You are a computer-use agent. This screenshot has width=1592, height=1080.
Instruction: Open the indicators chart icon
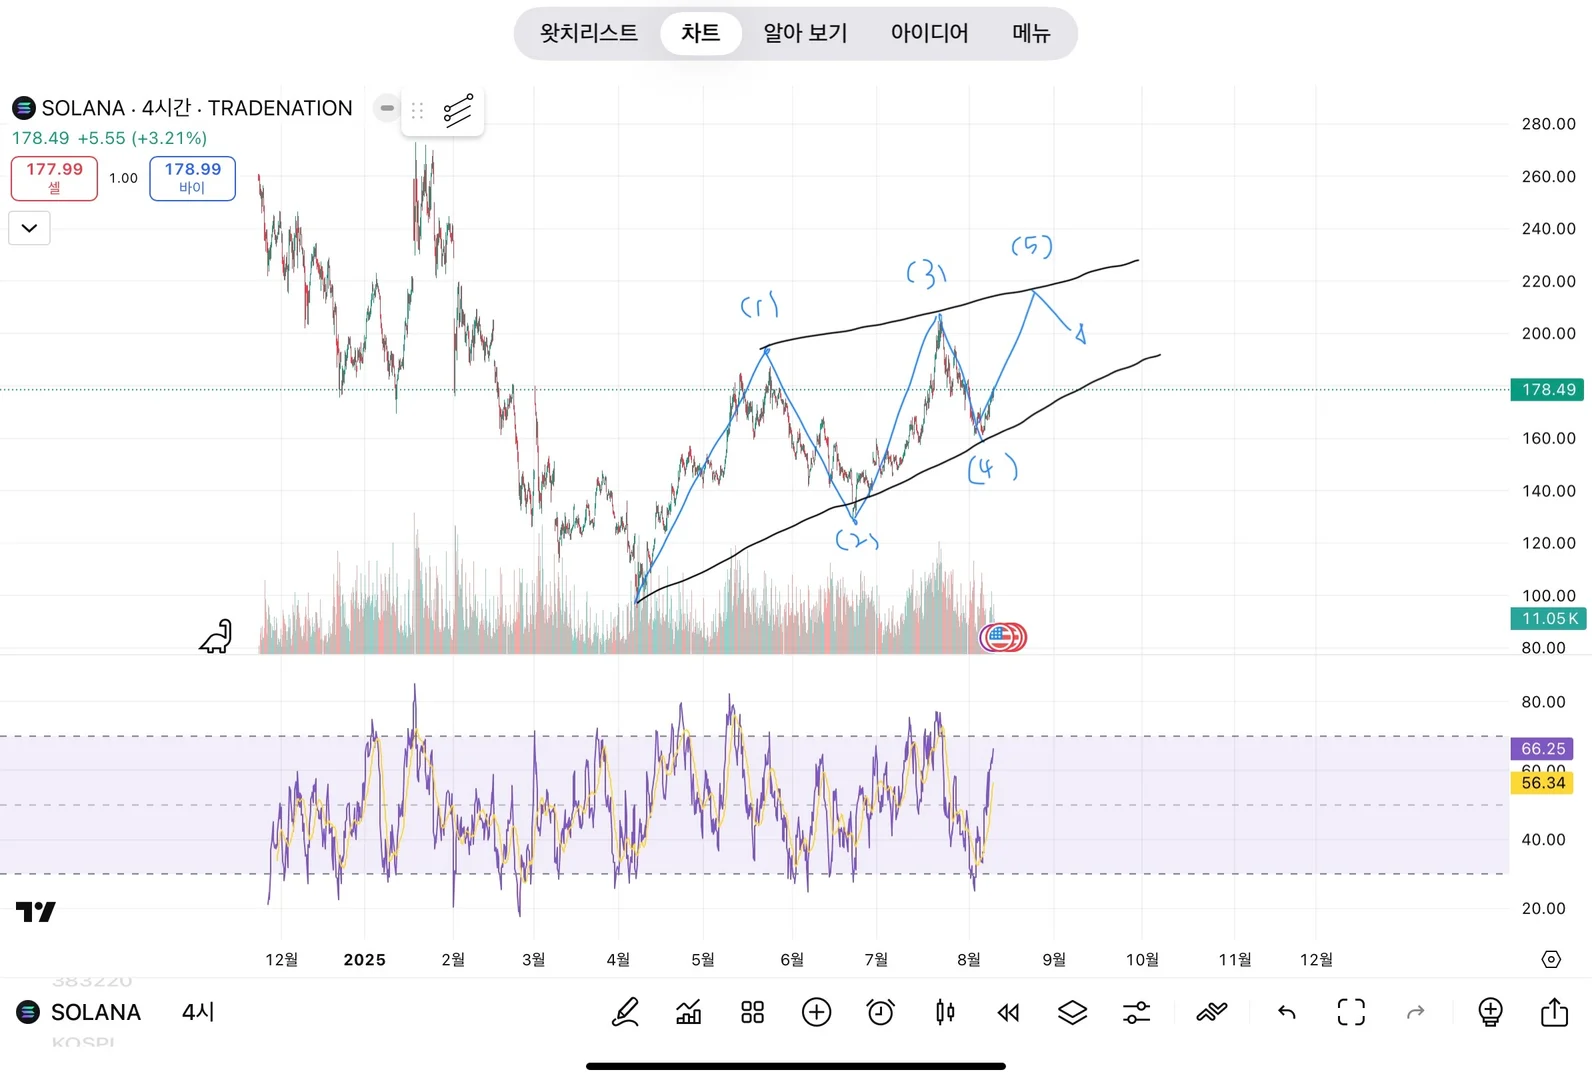(x=689, y=1012)
